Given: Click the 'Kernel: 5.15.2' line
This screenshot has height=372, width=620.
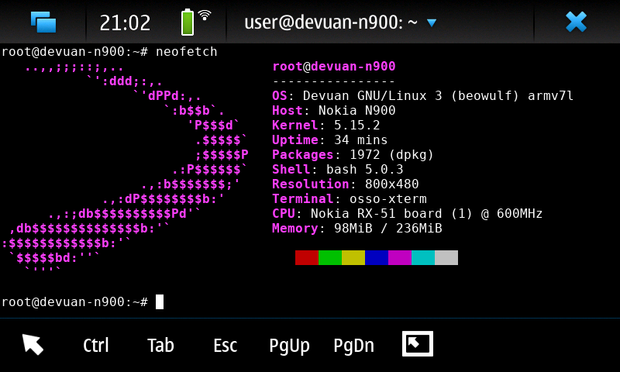Looking at the screenshot, I should click(326, 125).
